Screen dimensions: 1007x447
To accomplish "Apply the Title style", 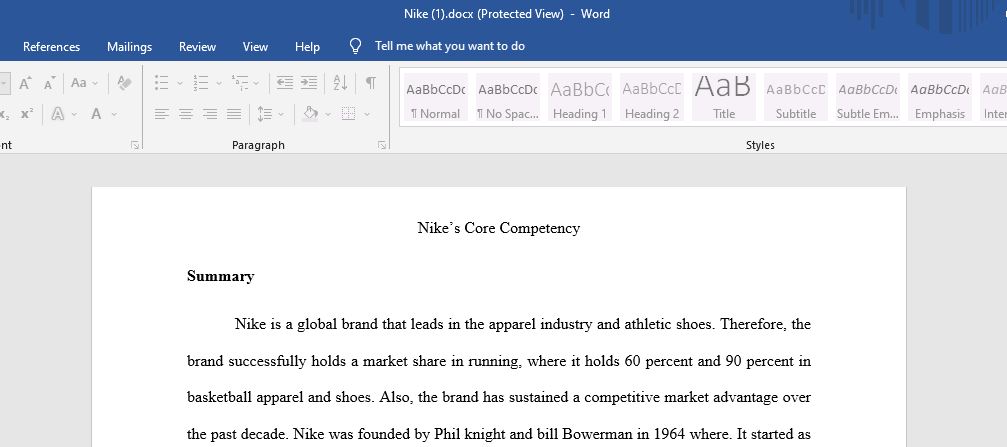I will click(x=724, y=97).
